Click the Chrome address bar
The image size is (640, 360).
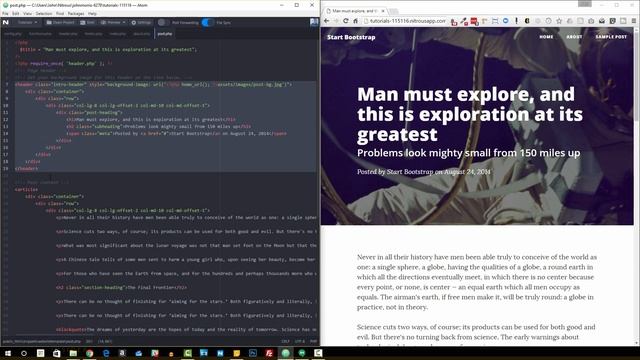point(407,21)
